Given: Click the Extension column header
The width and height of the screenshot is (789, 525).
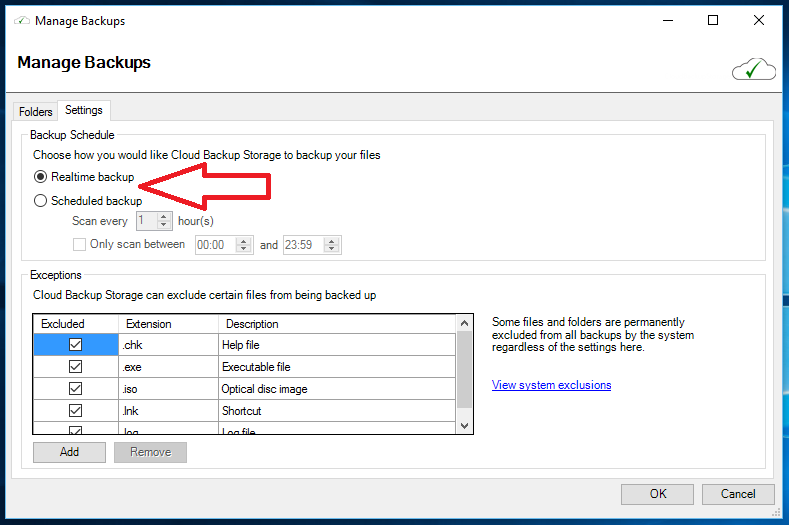Looking at the screenshot, I should tap(169, 324).
